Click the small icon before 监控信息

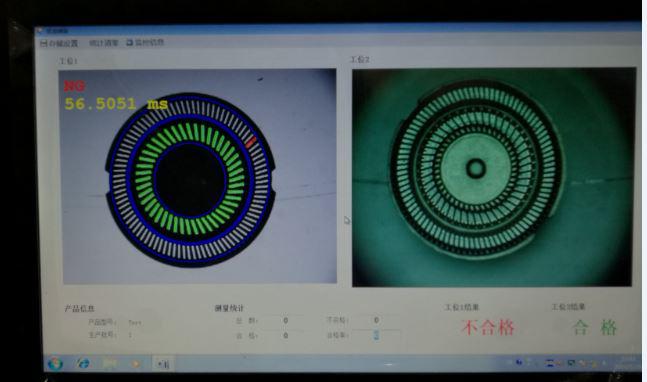click(130, 42)
